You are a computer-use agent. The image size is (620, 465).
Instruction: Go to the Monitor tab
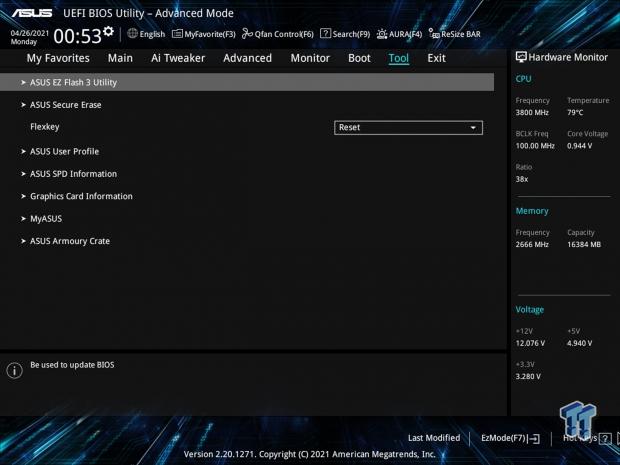pos(310,58)
